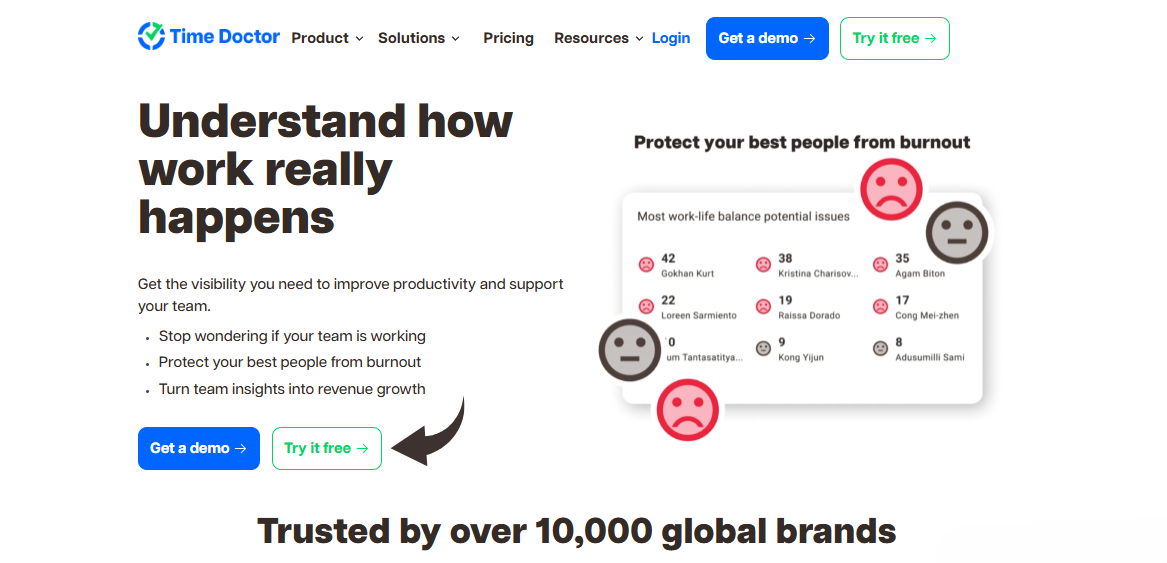Click the hero Get a demo button
The image size is (1167, 563).
(199, 448)
